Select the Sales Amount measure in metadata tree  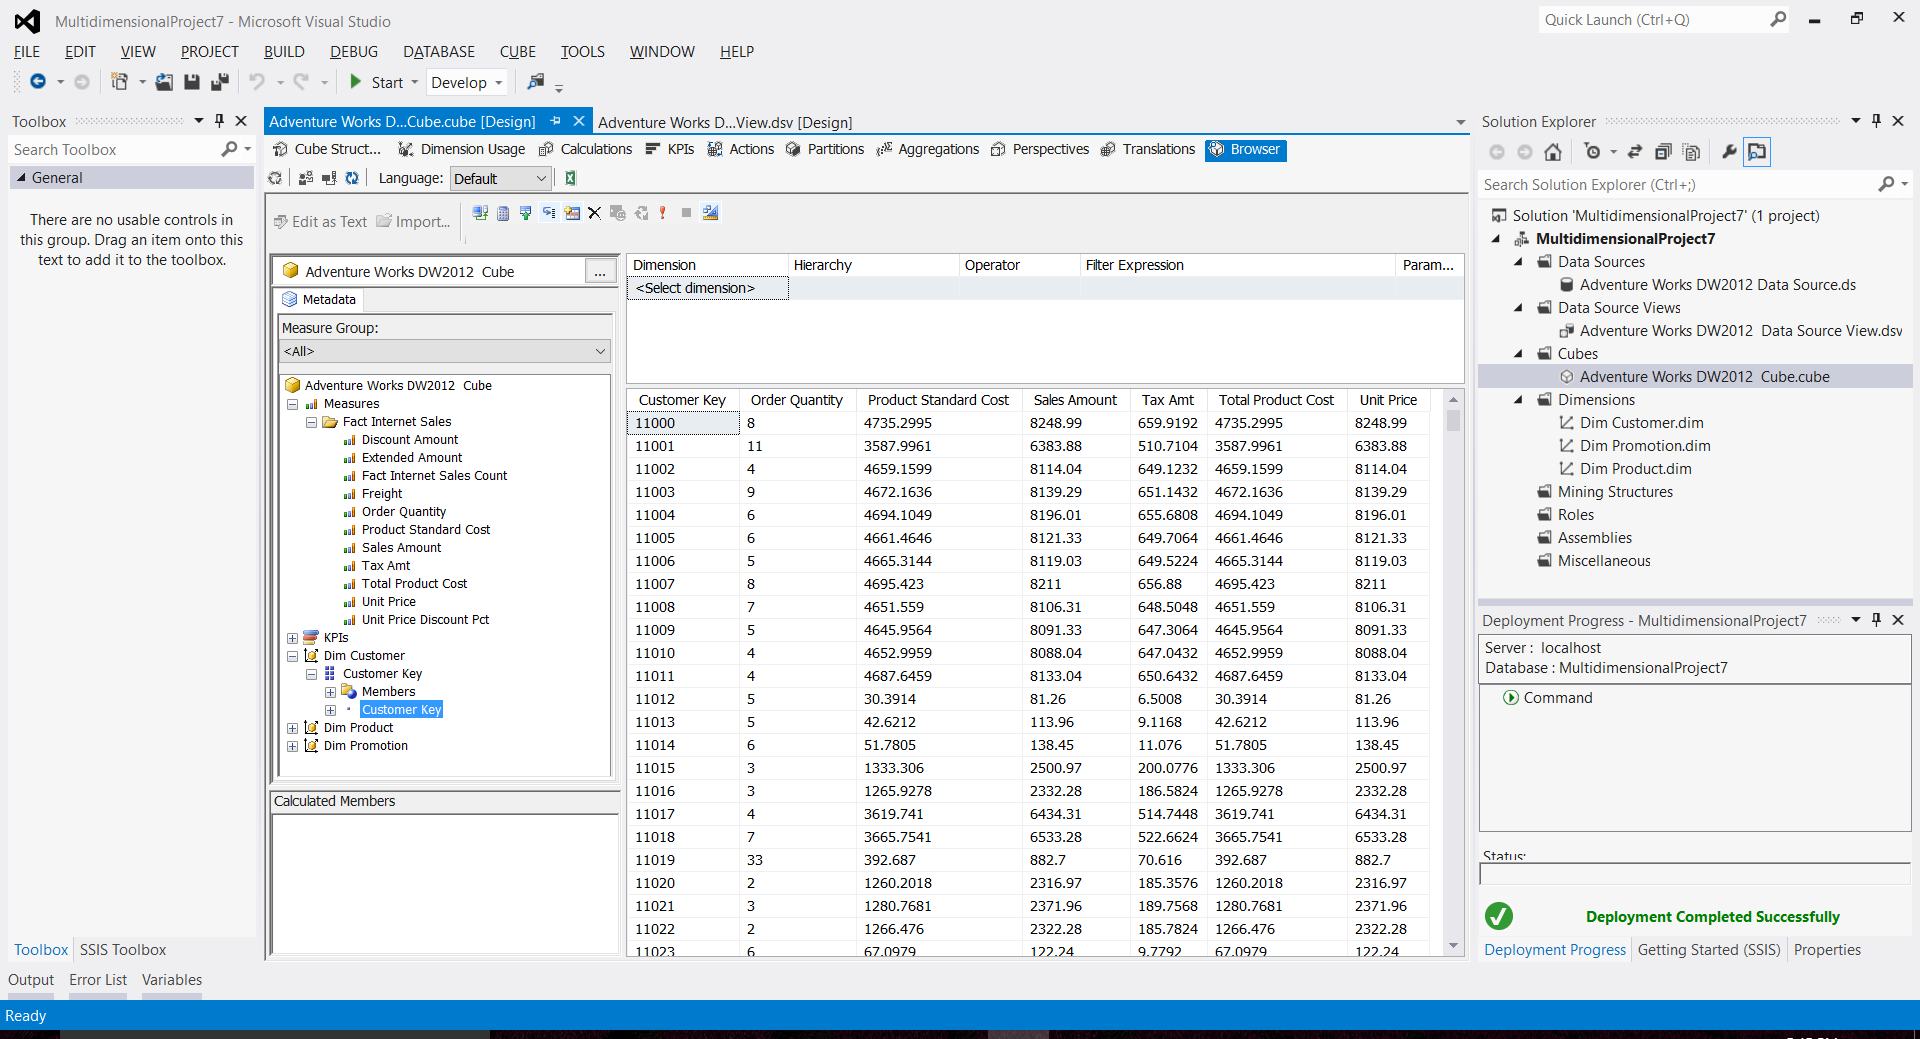(401, 548)
